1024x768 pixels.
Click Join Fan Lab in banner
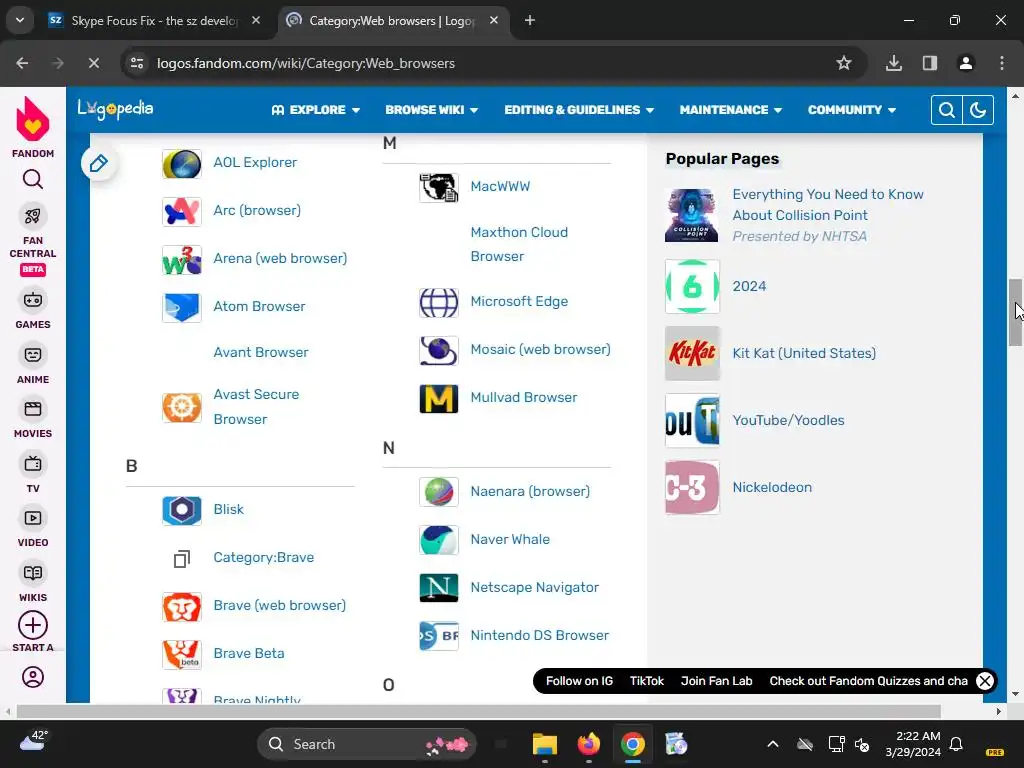click(x=716, y=681)
